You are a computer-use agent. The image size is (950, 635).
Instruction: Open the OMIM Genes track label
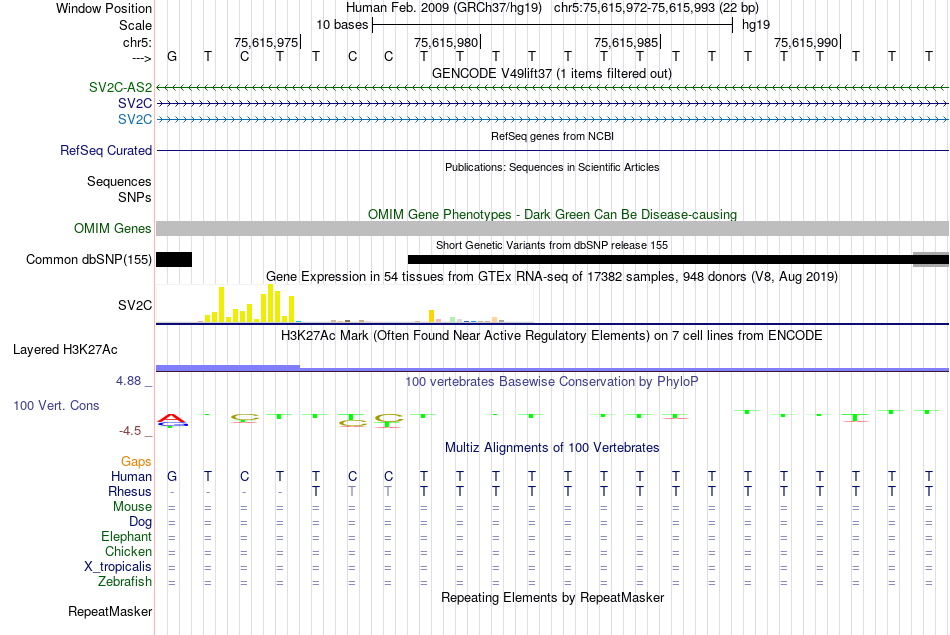112,228
